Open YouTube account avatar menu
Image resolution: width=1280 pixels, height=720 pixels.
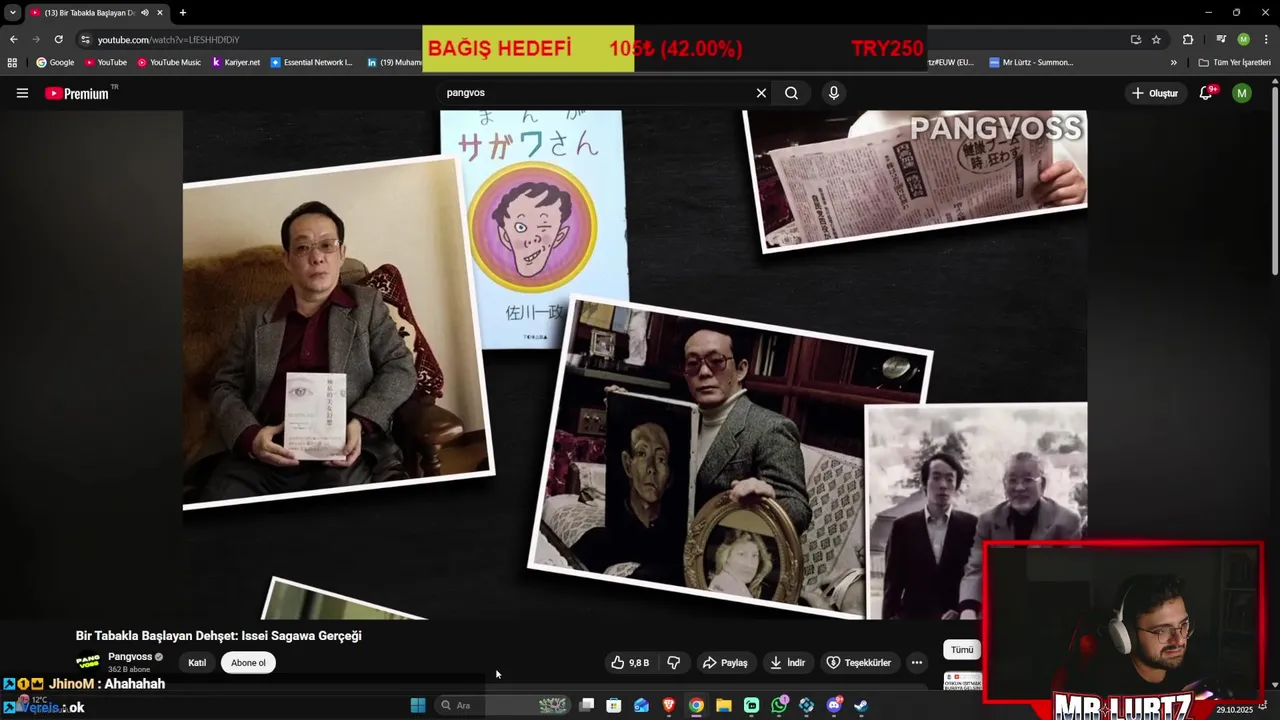click(1241, 93)
